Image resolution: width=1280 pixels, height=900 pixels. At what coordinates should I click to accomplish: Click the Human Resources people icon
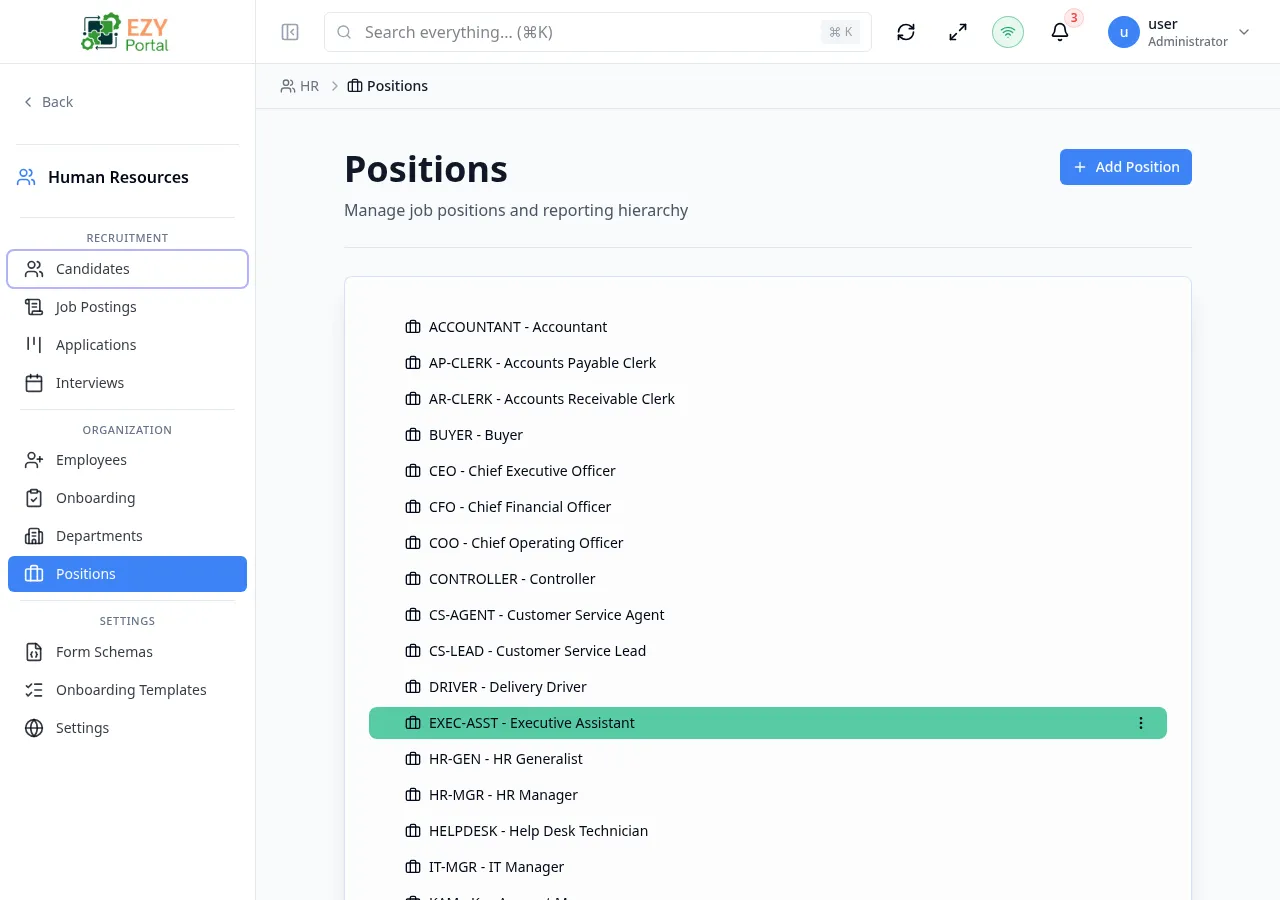pos(26,177)
